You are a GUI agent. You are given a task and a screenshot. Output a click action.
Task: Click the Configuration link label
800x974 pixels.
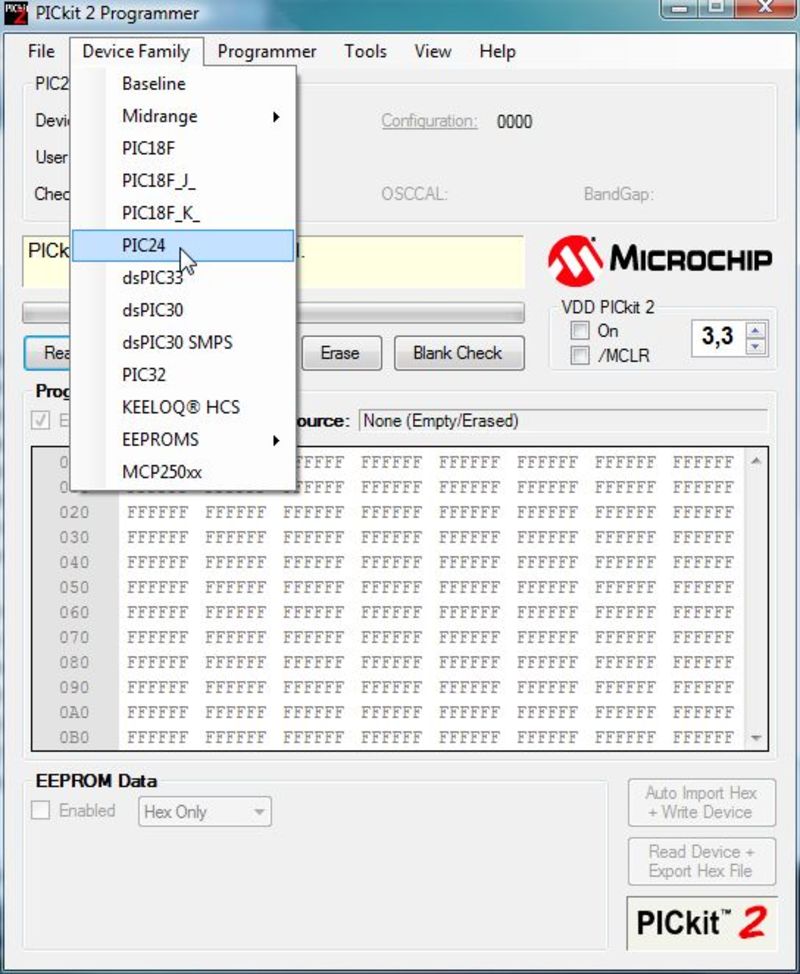coord(429,121)
